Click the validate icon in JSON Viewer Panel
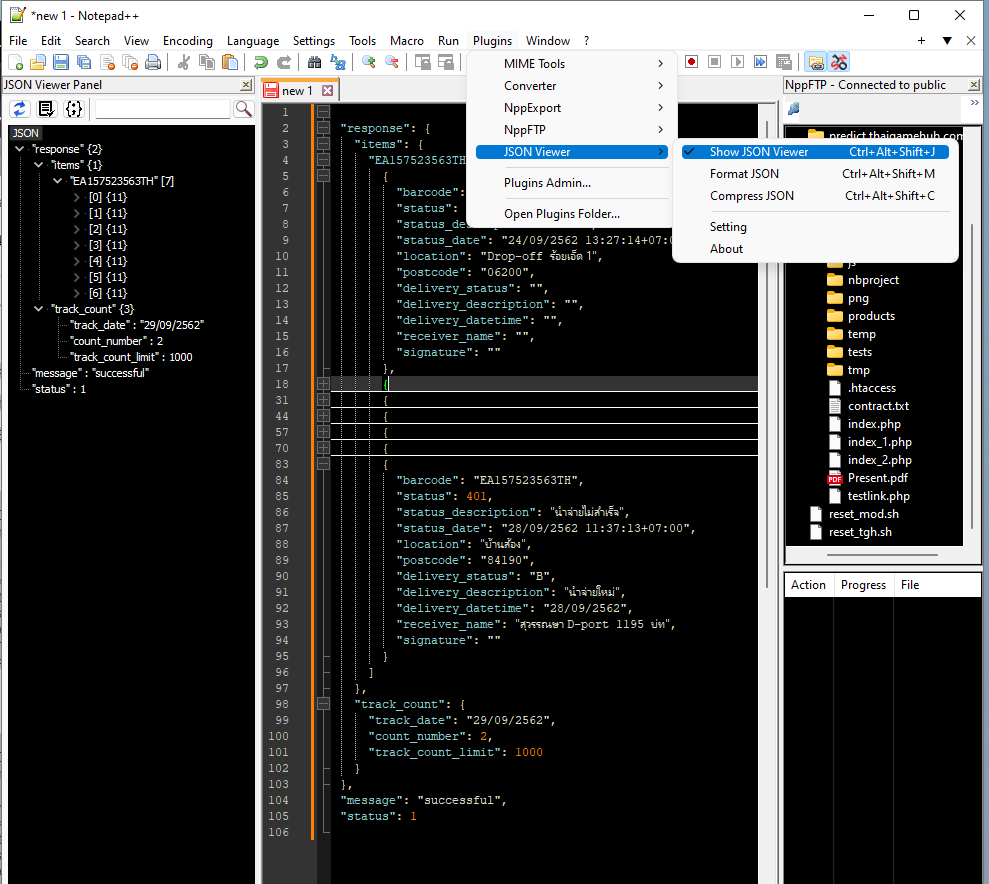Image resolution: width=989 pixels, height=884 pixels. [x=46, y=109]
